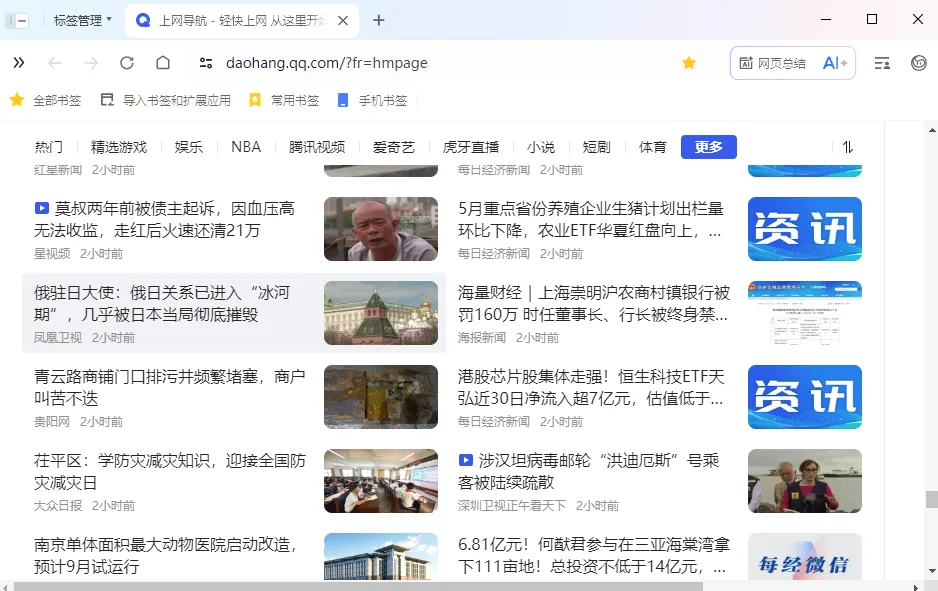View site information icon in address bar
Viewport: 938px width, 591px height.
[x=206, y=63]
